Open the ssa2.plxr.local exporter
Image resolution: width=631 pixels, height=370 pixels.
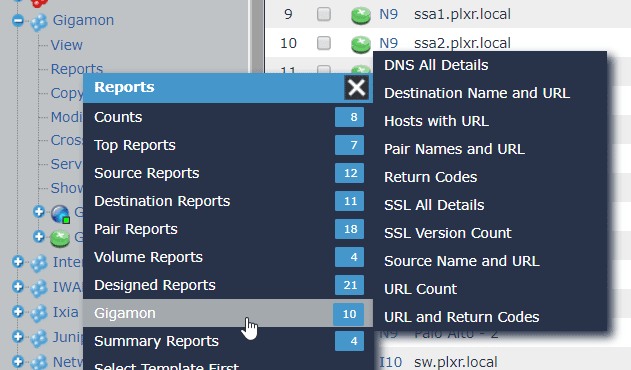coord(462,43)
